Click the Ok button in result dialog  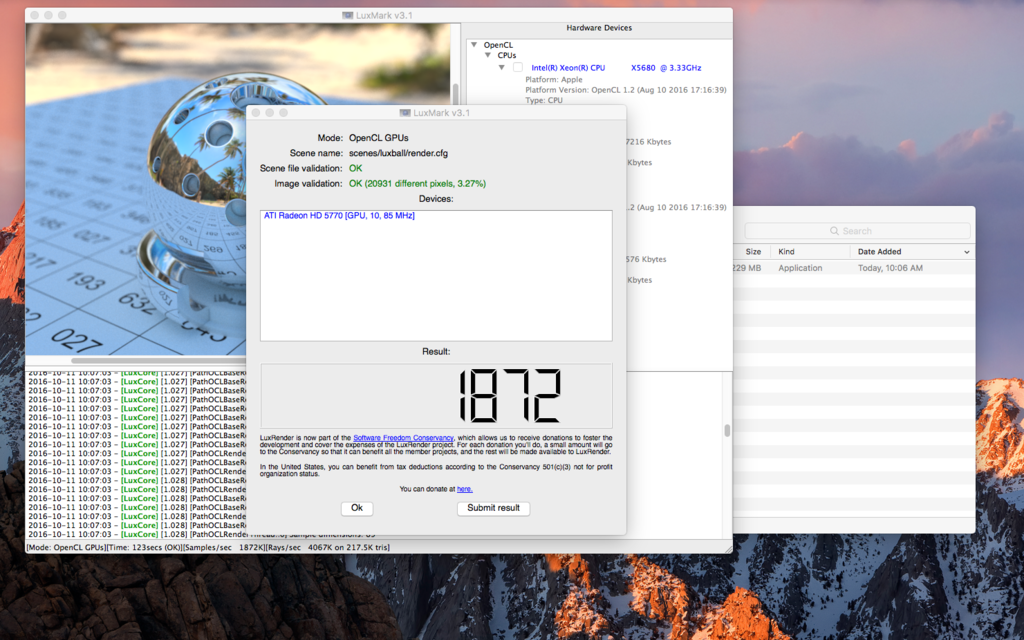tap(357, 508)
